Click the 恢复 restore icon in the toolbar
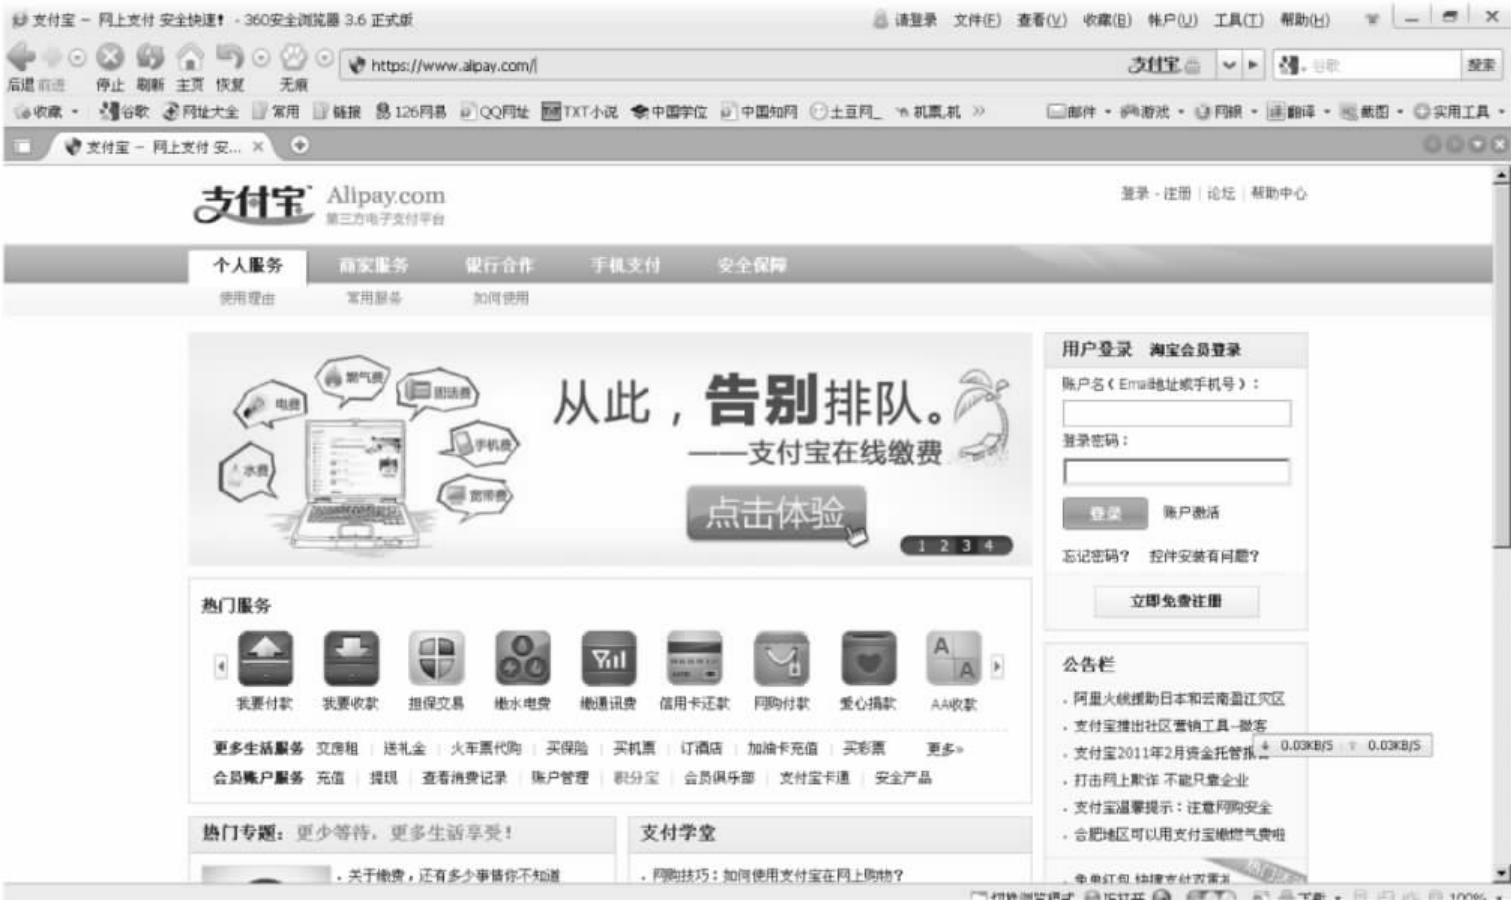 [230, 57]
